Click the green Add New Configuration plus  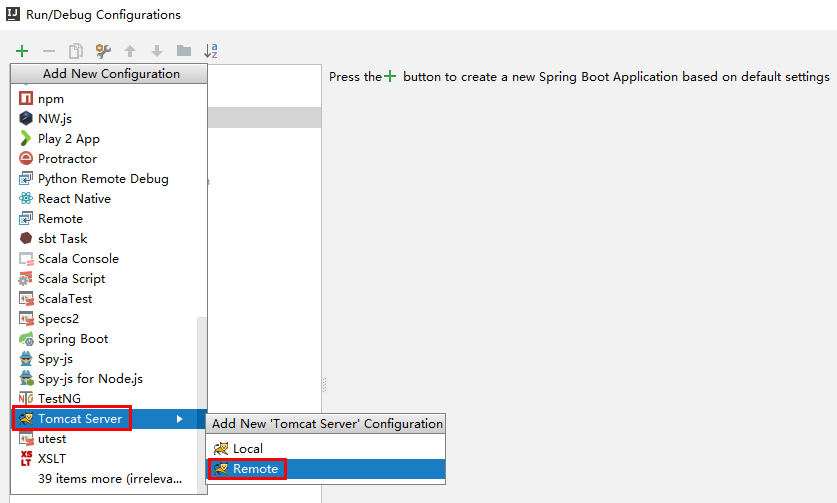(22, 51)
